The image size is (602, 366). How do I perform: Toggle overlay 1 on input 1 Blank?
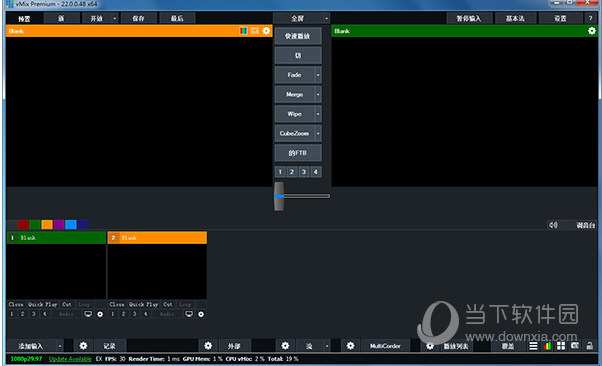coord(12,314)
